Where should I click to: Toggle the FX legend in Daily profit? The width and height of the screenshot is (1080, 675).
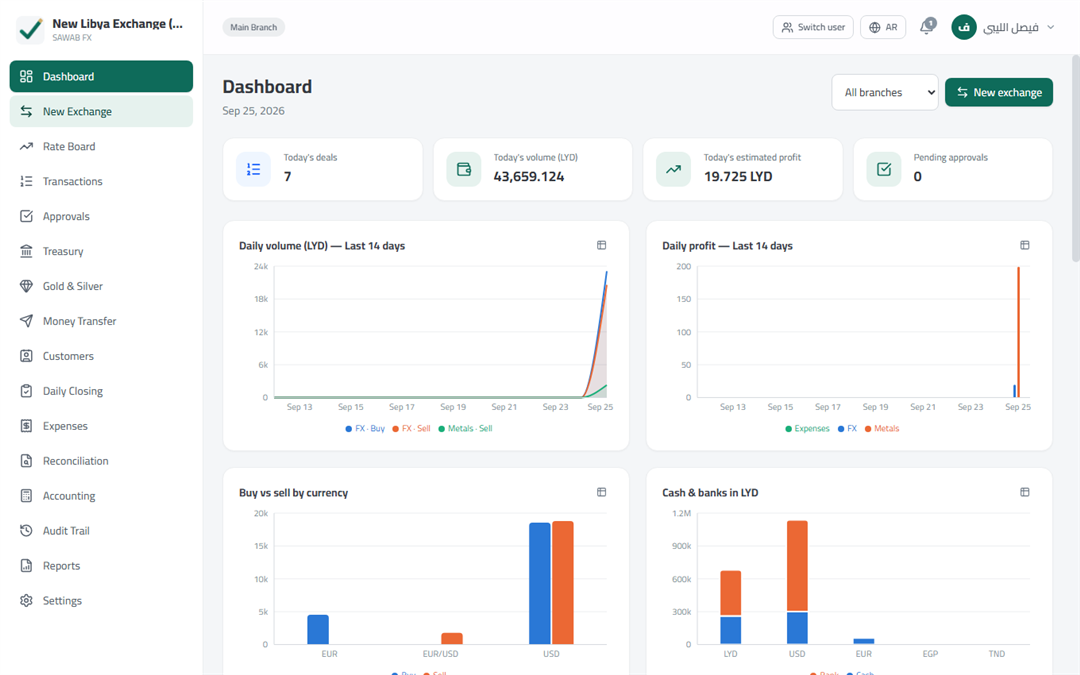point(847,428)
